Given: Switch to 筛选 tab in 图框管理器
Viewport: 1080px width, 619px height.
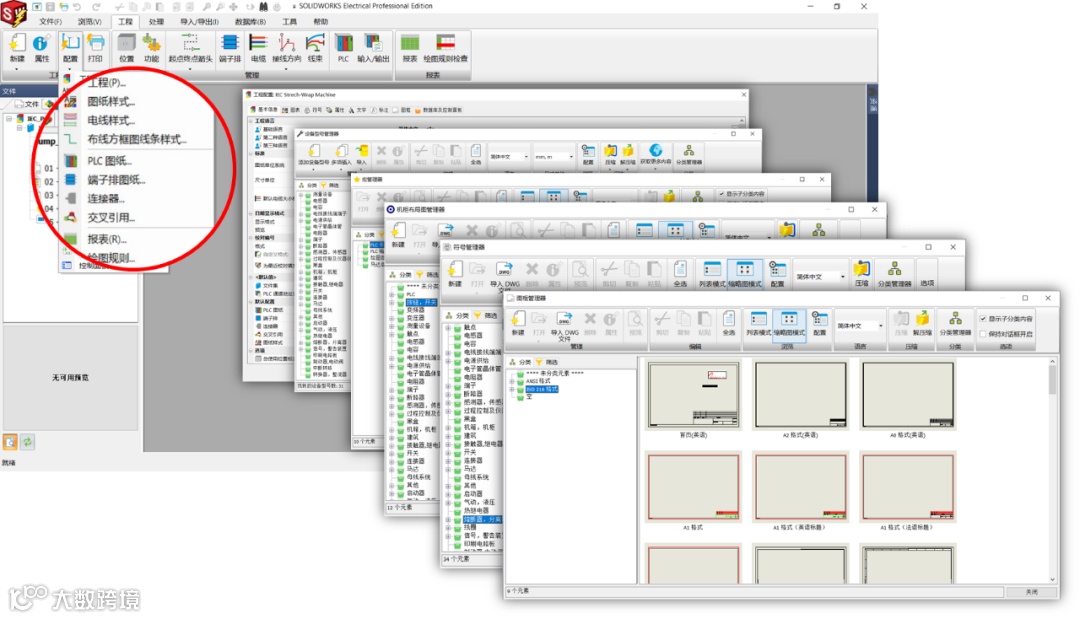Looking at the screenshot, I should coord(547,361).
